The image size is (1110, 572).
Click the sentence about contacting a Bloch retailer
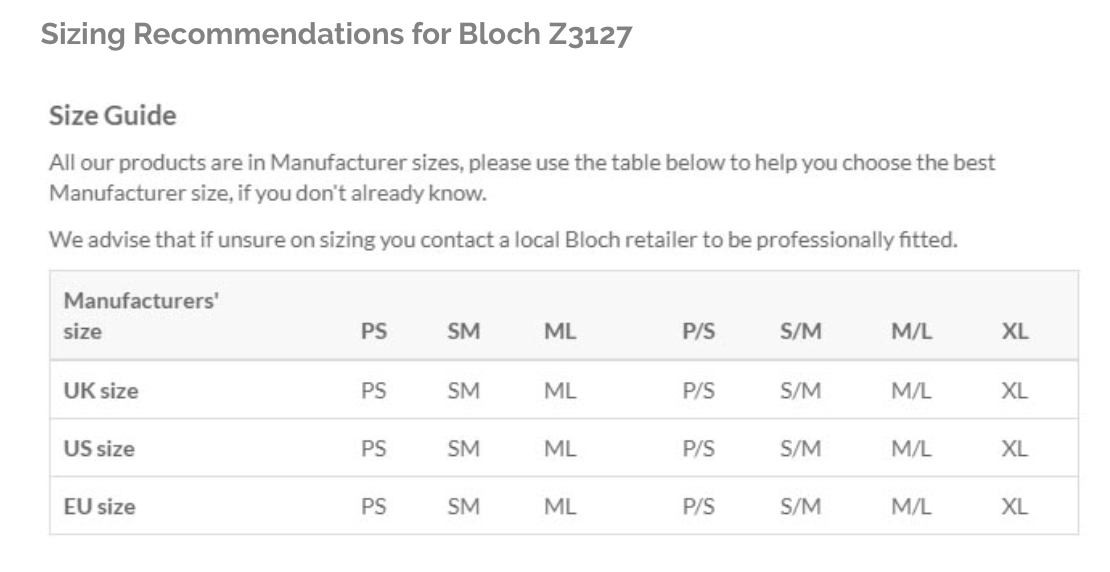tap(503, 240)
